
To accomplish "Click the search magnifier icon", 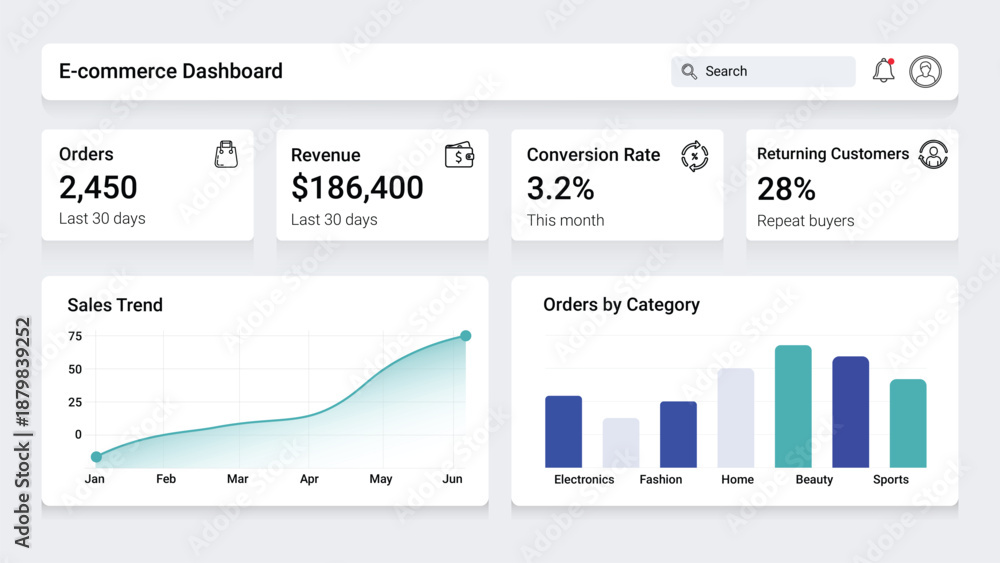I will tap(689, 71).
